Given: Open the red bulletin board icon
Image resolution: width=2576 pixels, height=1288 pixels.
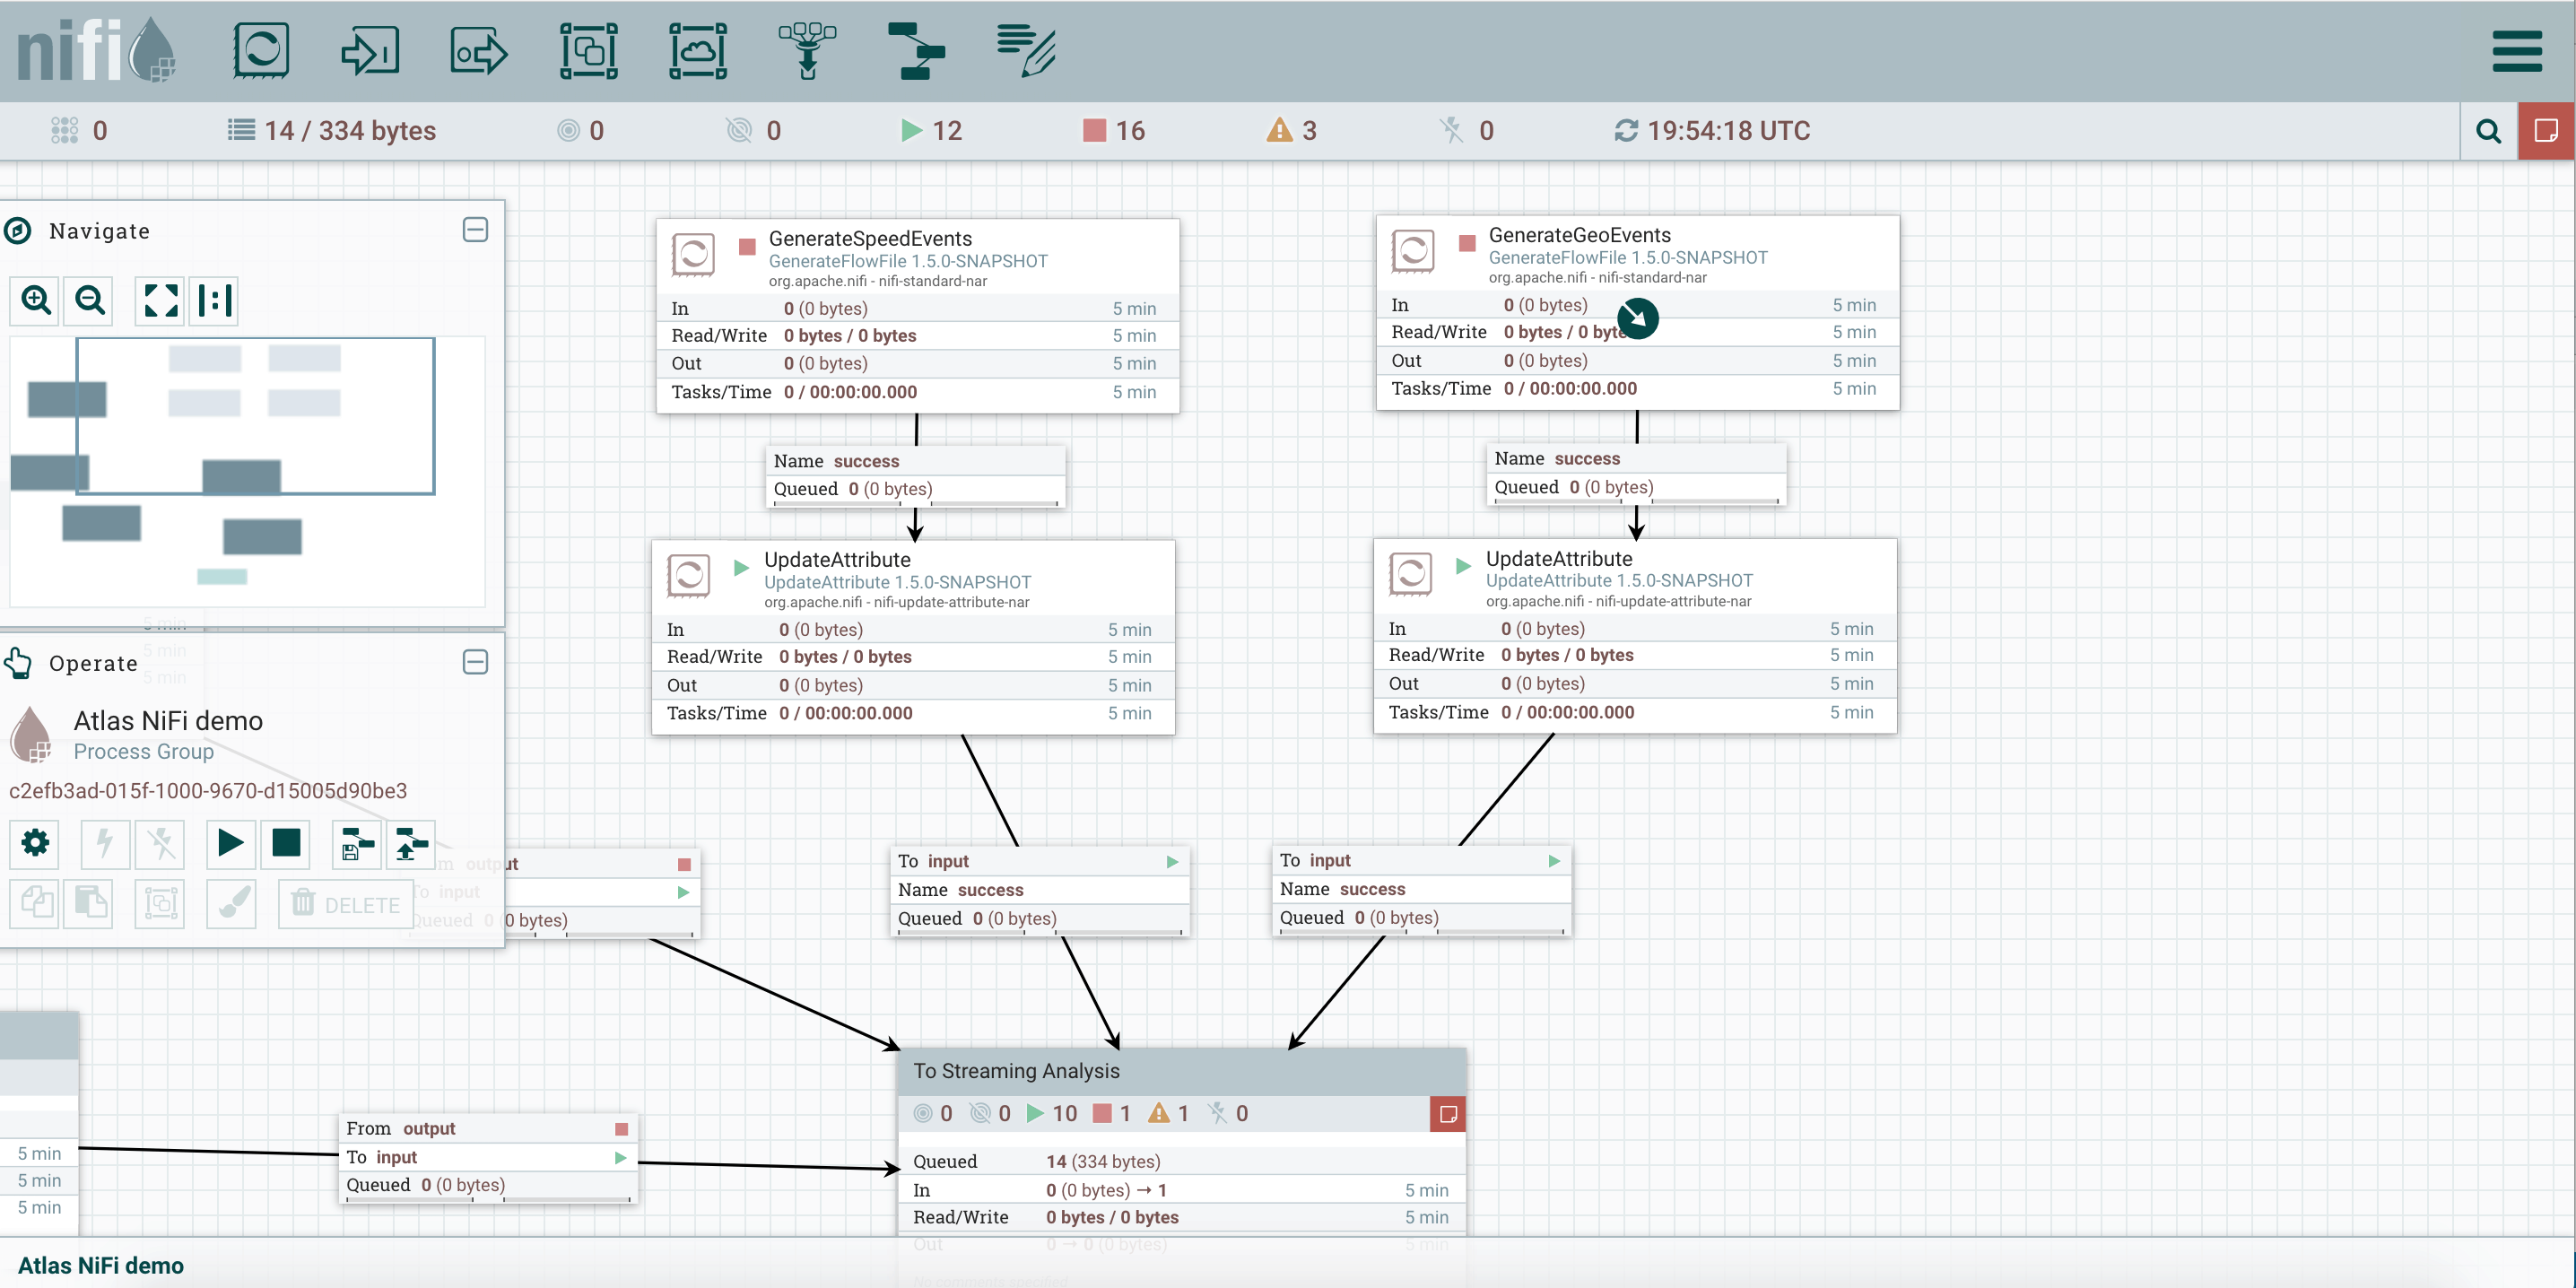Looking at the screenshot, I should click(x=2545, y=131).
